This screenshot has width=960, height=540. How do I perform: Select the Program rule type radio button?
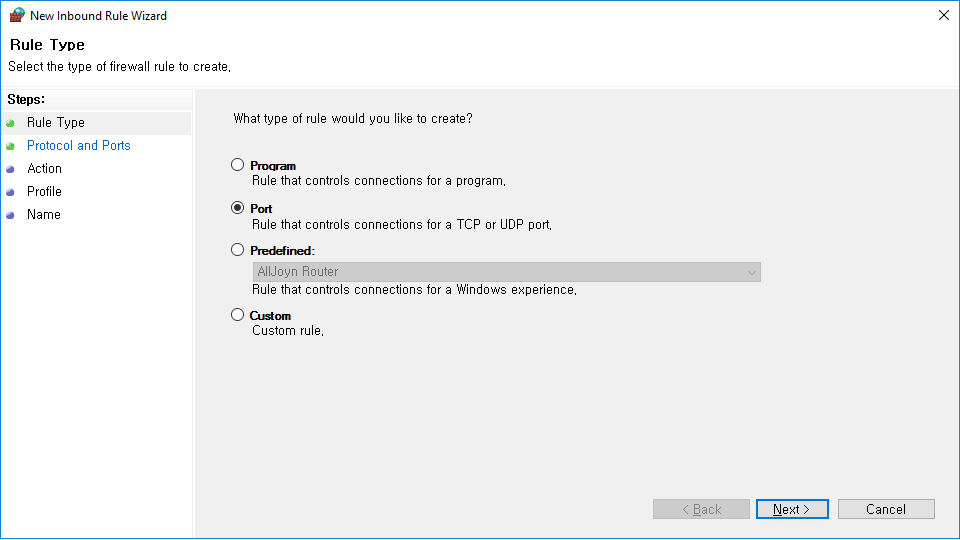(237, 165)
